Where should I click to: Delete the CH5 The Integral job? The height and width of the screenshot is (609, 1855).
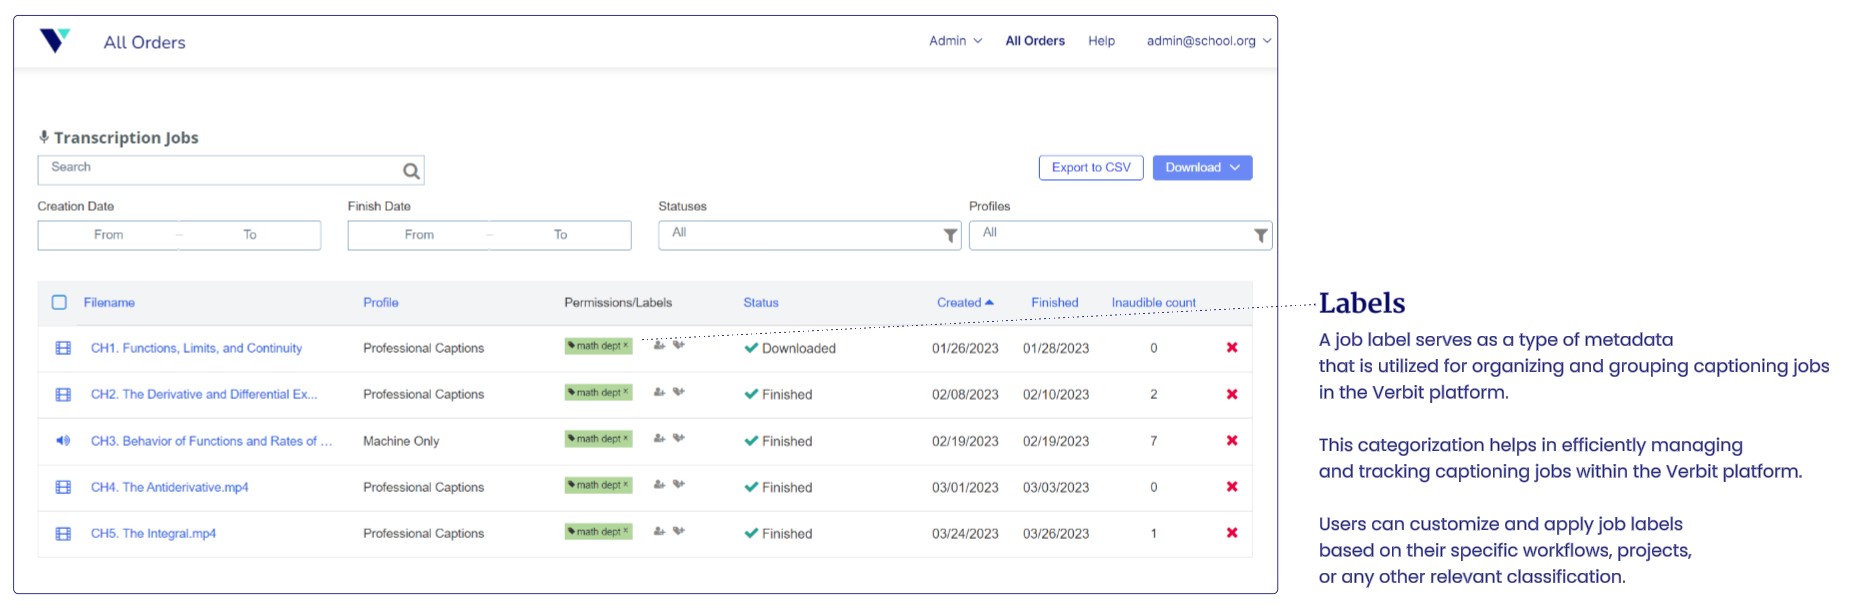coord(1232,533)
